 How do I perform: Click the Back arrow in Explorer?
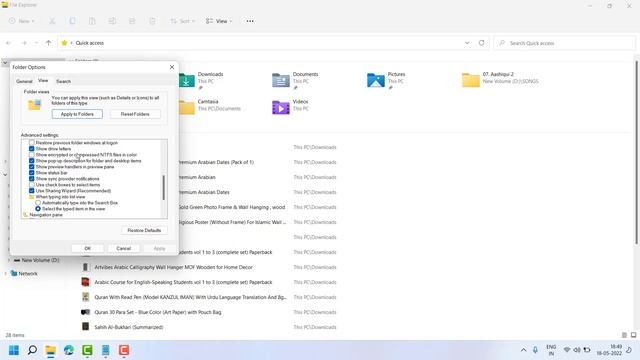pos(9,43)
